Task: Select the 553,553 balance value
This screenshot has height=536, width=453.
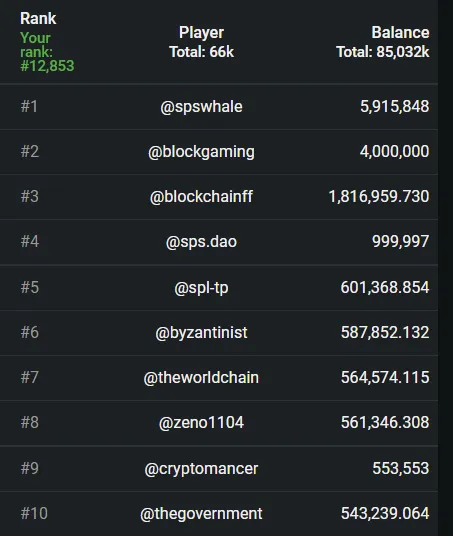Action: point(401,468)
